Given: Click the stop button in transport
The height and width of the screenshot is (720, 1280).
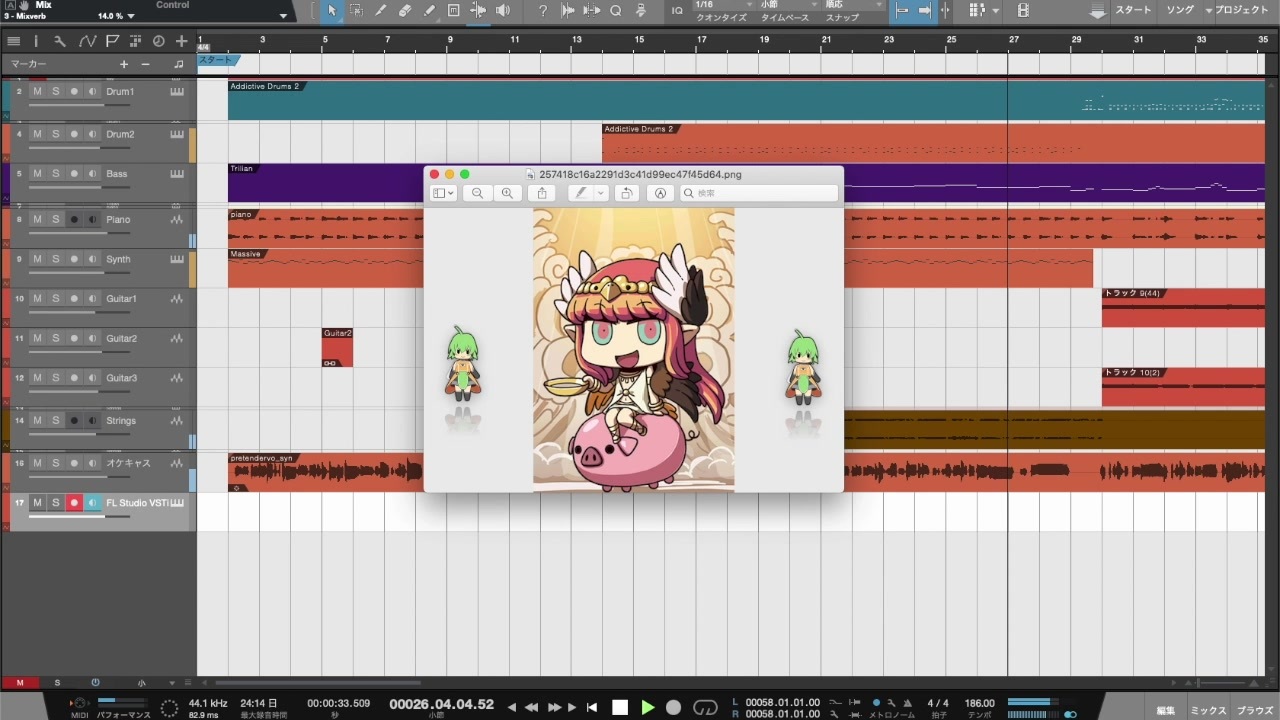Looking at the screenshot, I should [620, 707].
